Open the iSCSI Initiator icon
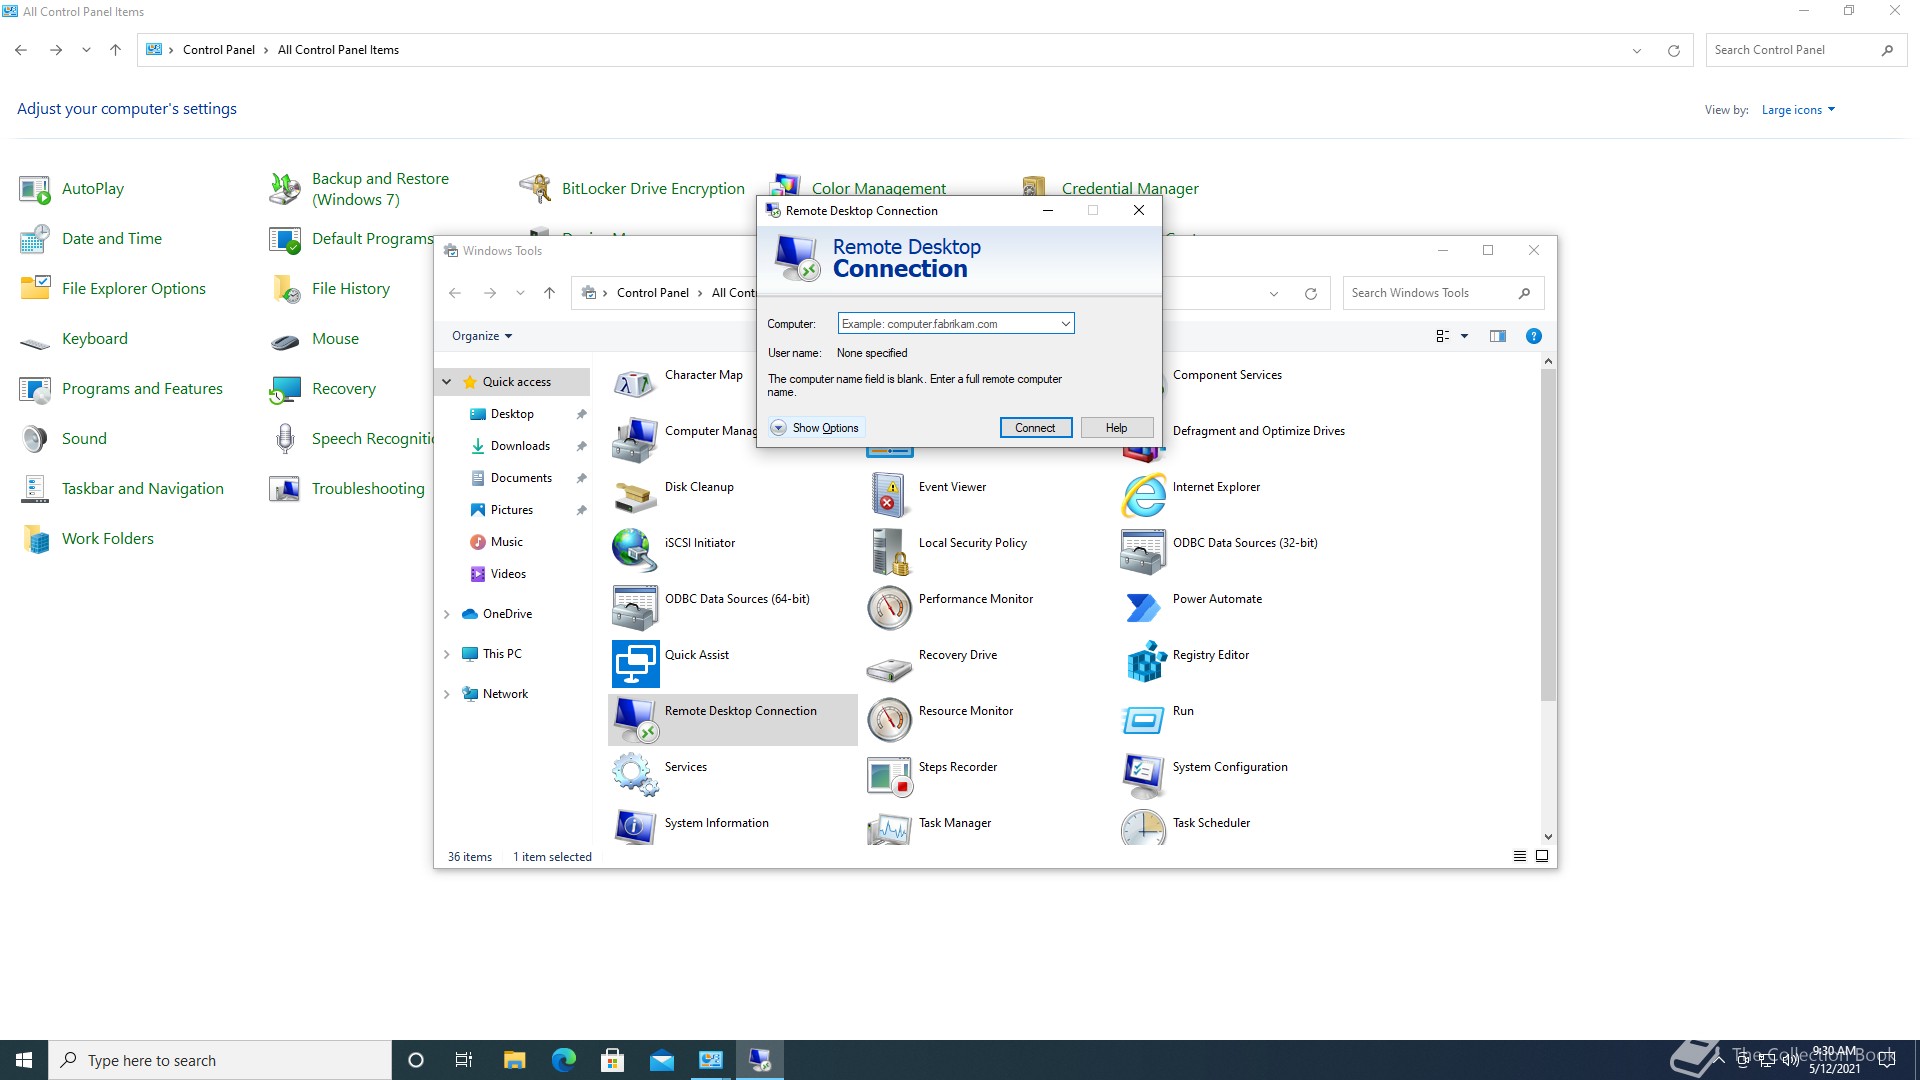The width and height of the screenshot is (1920, 1080). tap(635, 552)
